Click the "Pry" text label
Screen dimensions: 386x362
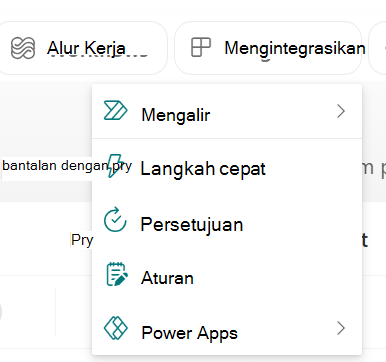pos(82,240)
